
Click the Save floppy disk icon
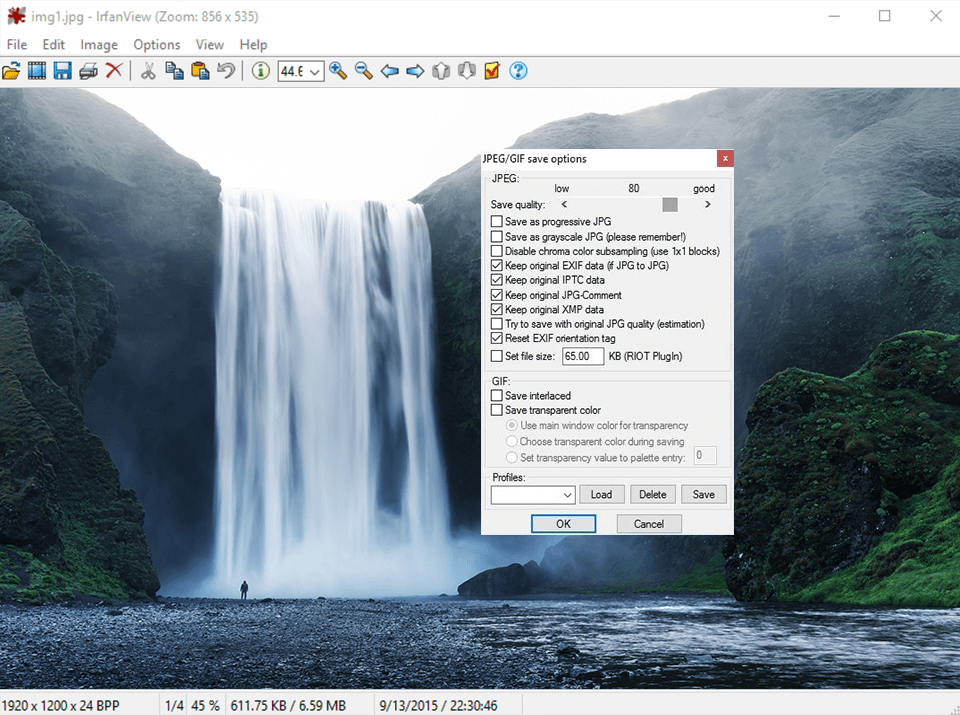[62, 71]
